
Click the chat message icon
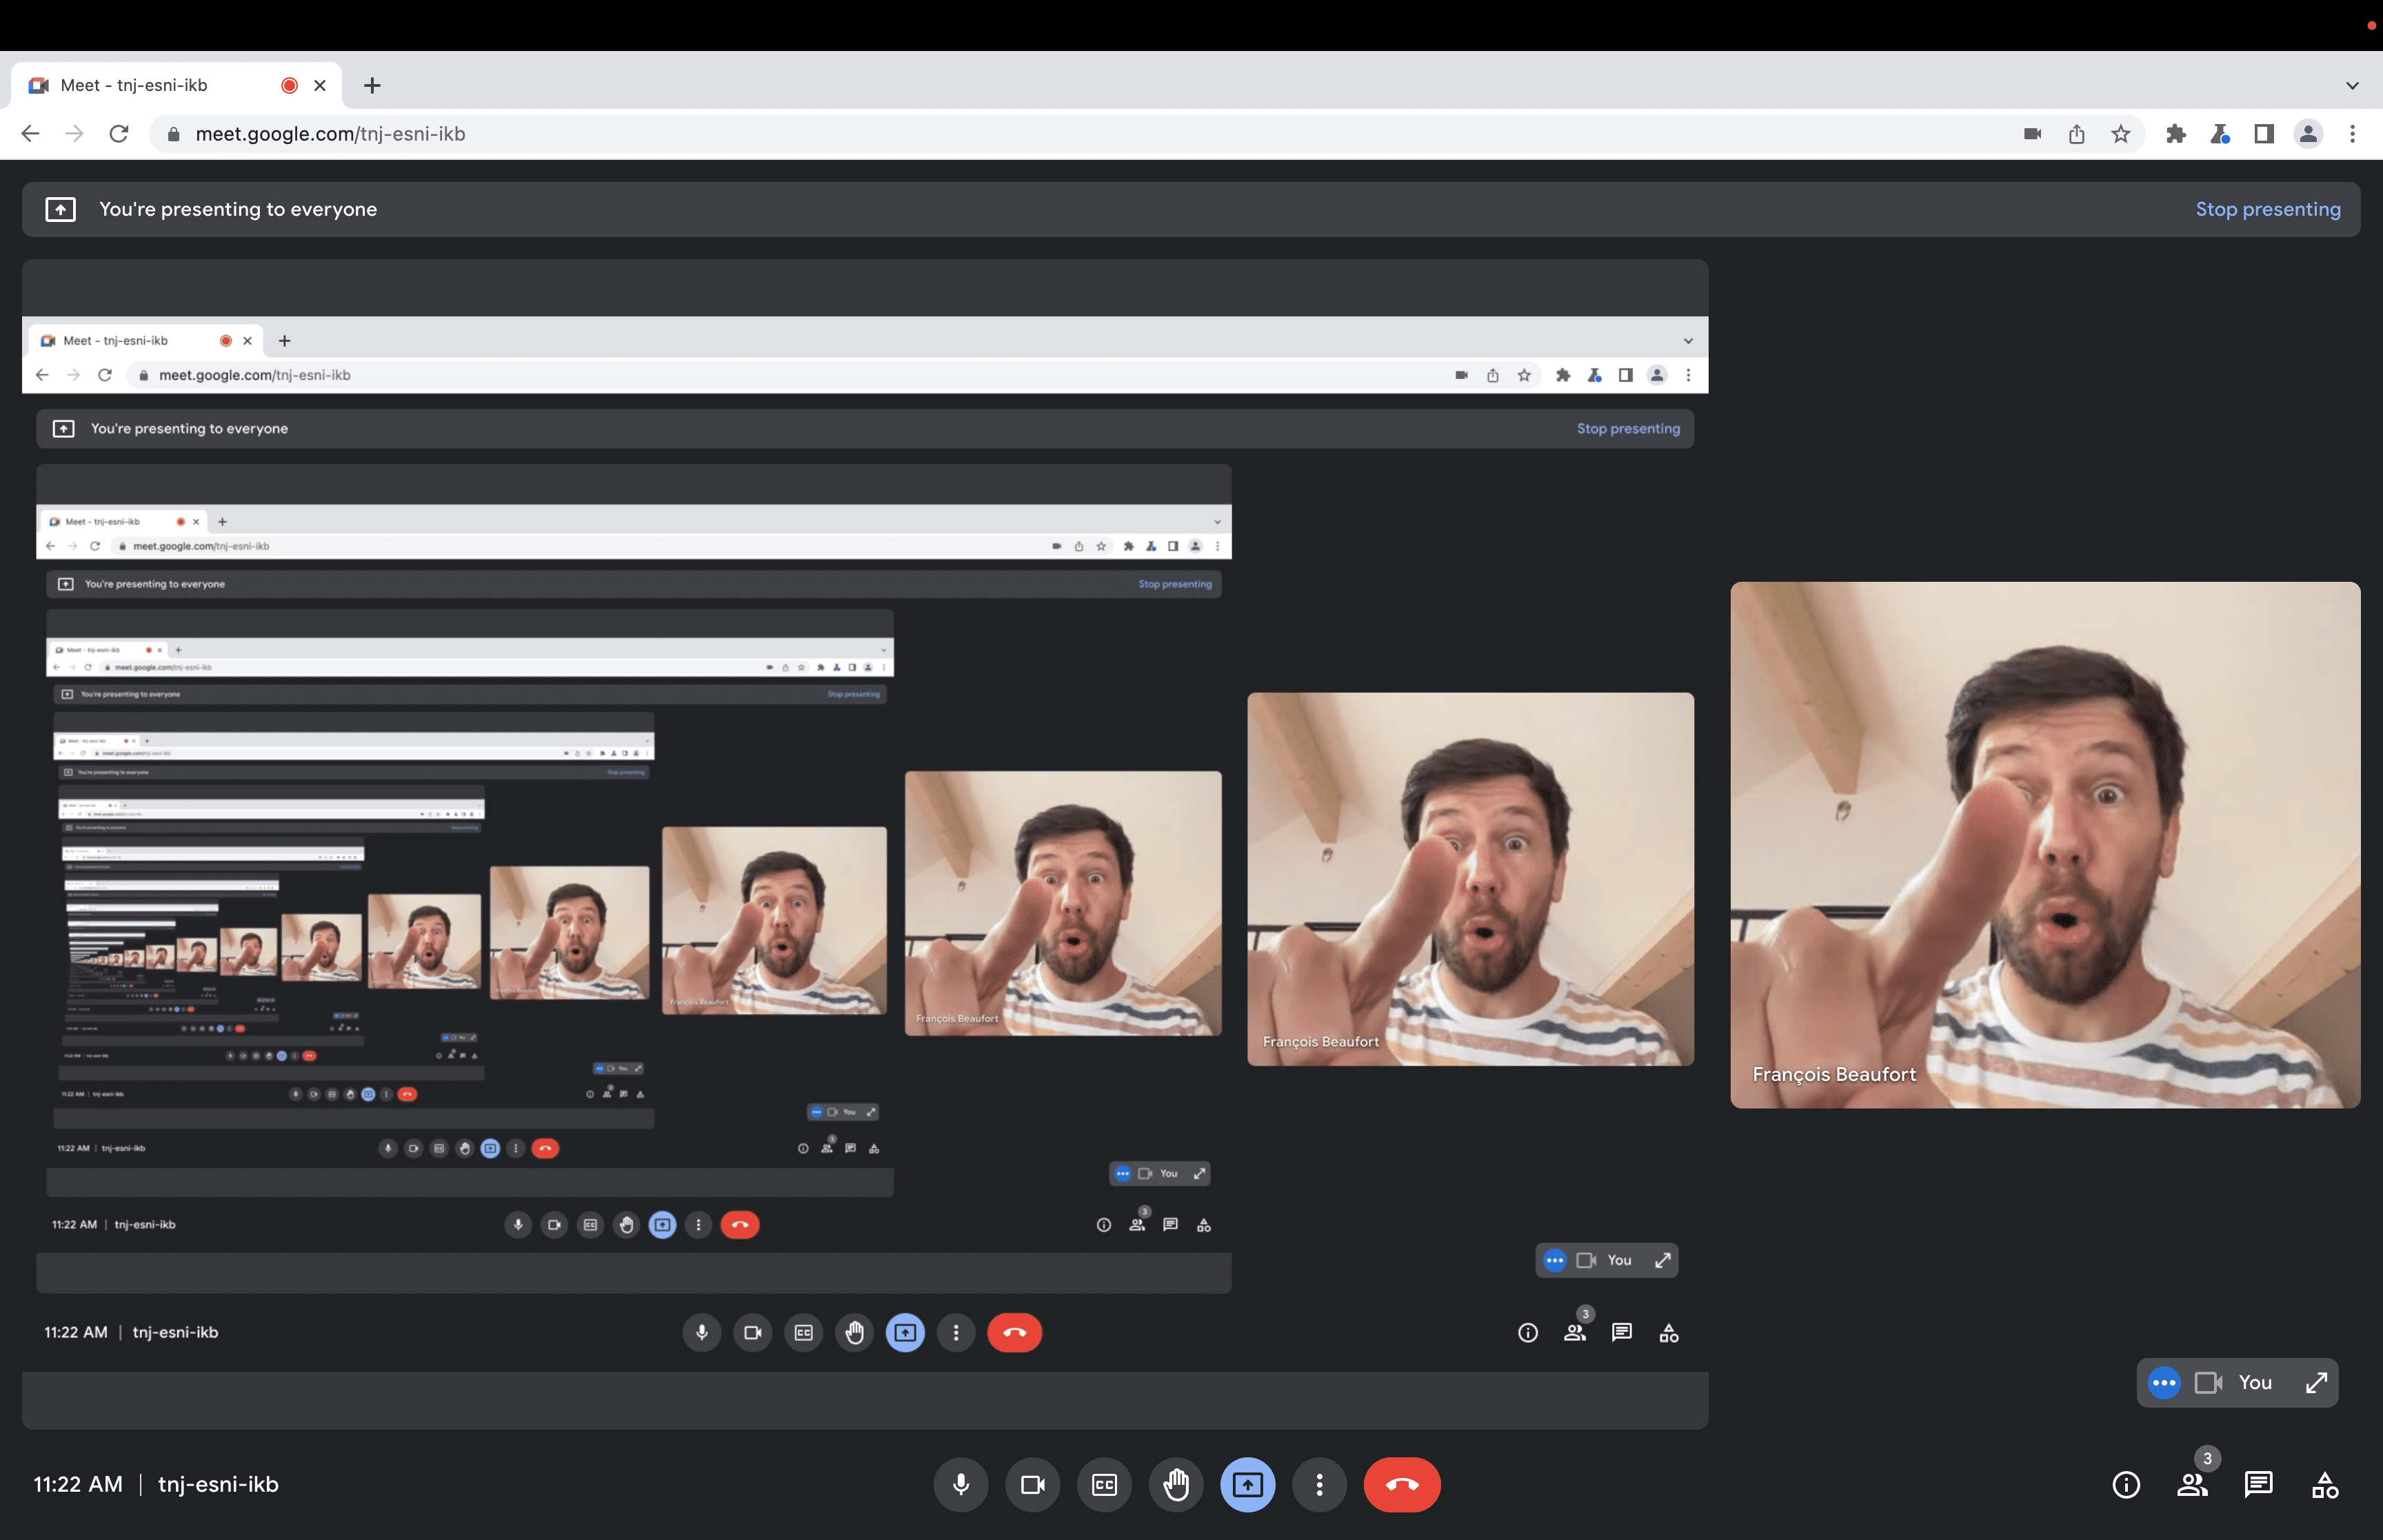[x=2258, y=1484]
